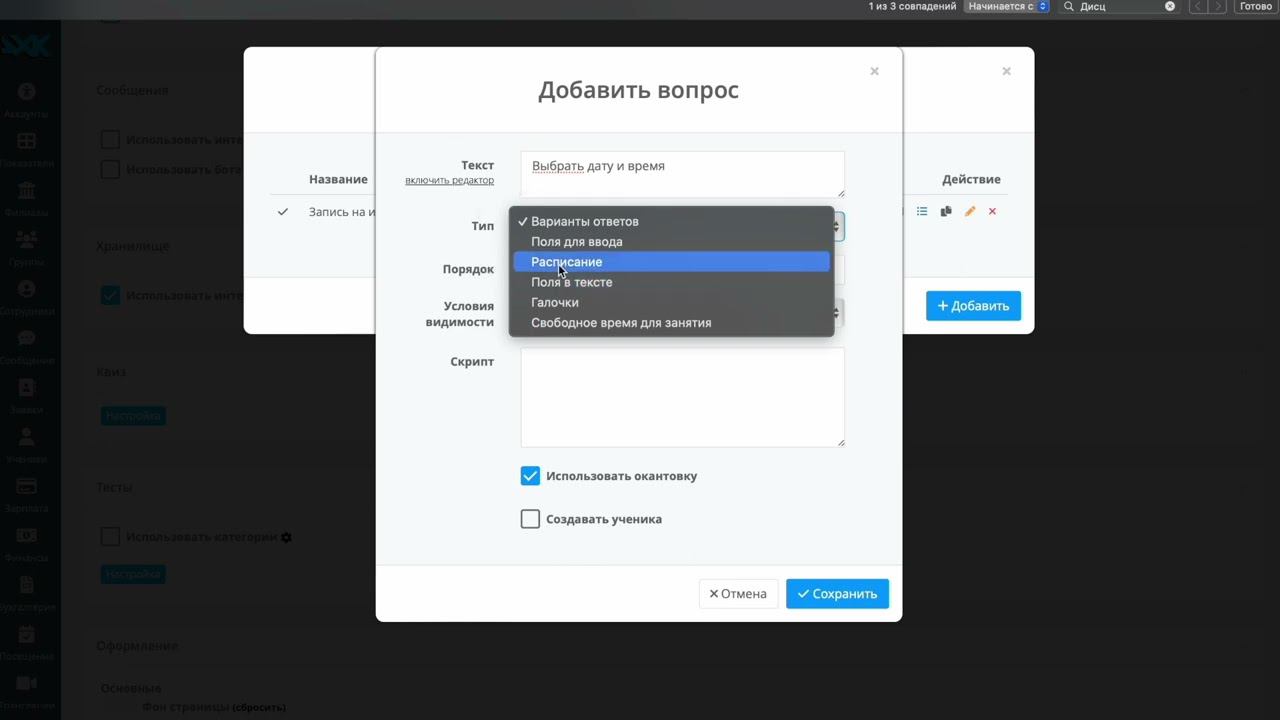This screenshot has height=720, width=1280.
Task: Open Филиалы in the left sidebar
Action: click(x=26, y=199)
